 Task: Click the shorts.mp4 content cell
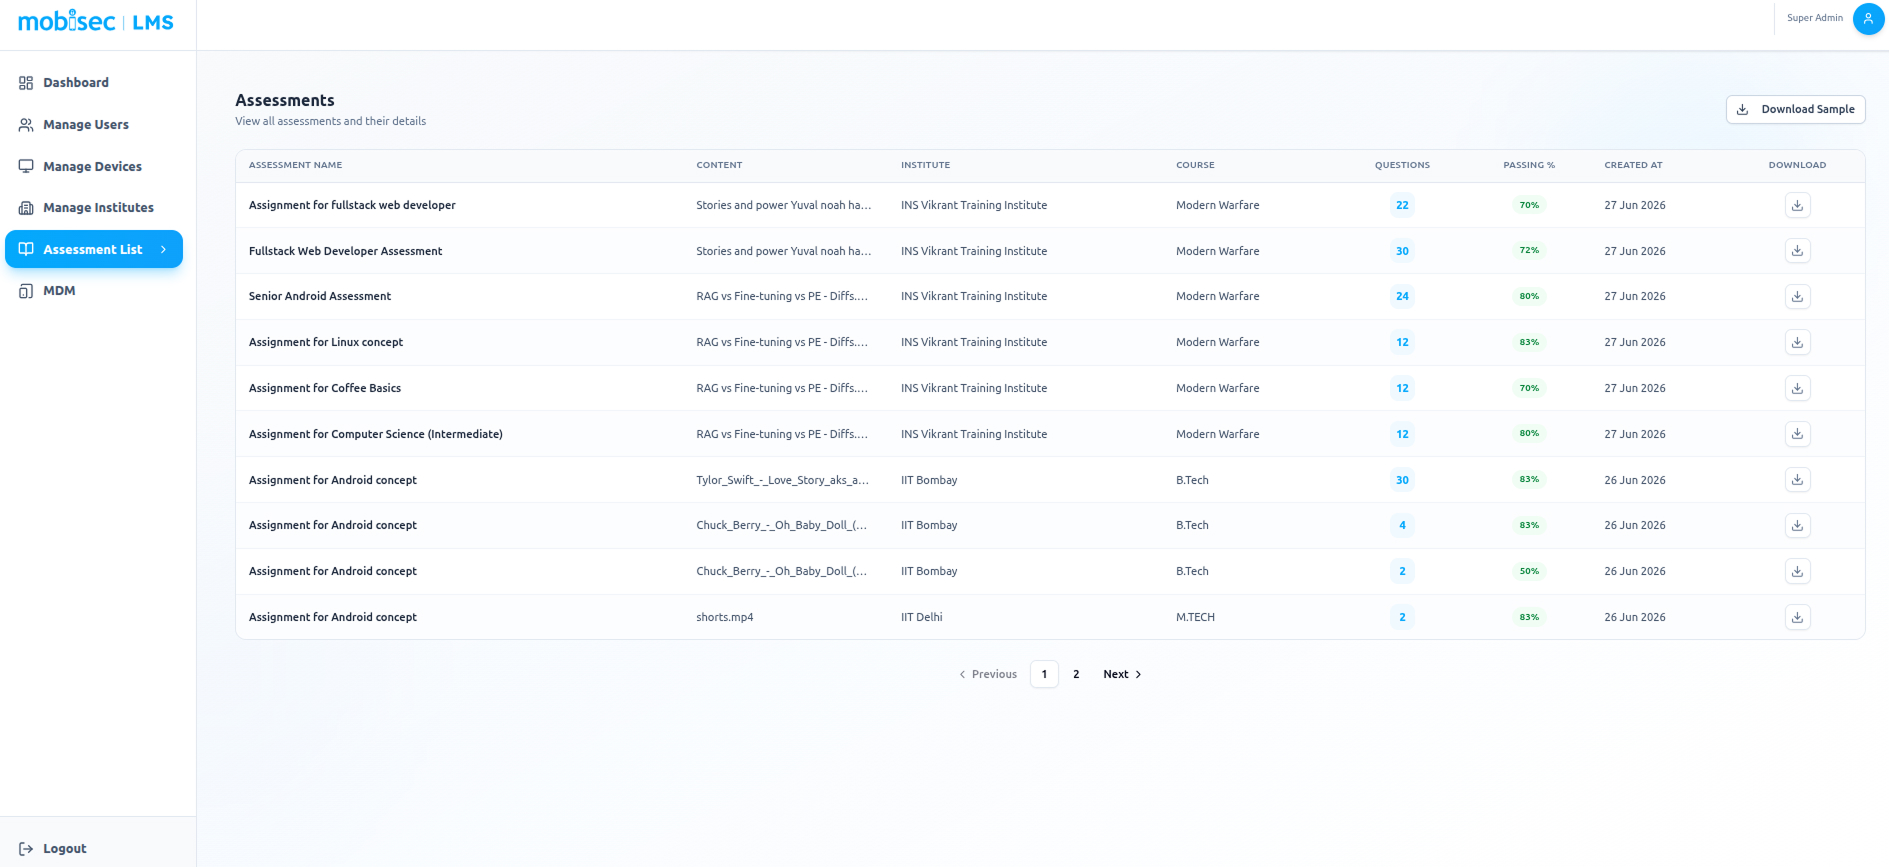pyautogui.click(x=725, y=617)
